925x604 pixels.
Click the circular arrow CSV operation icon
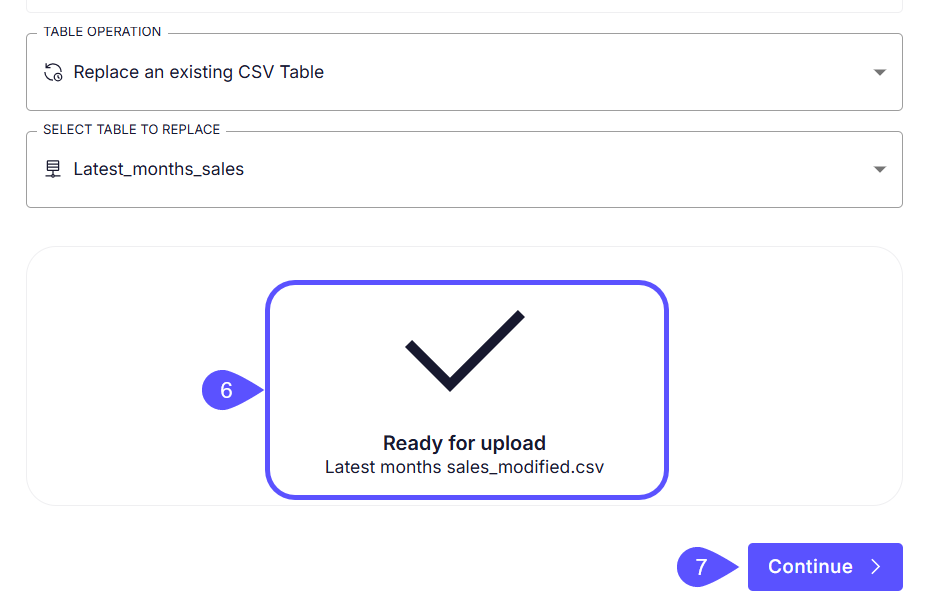coord(53,71)
